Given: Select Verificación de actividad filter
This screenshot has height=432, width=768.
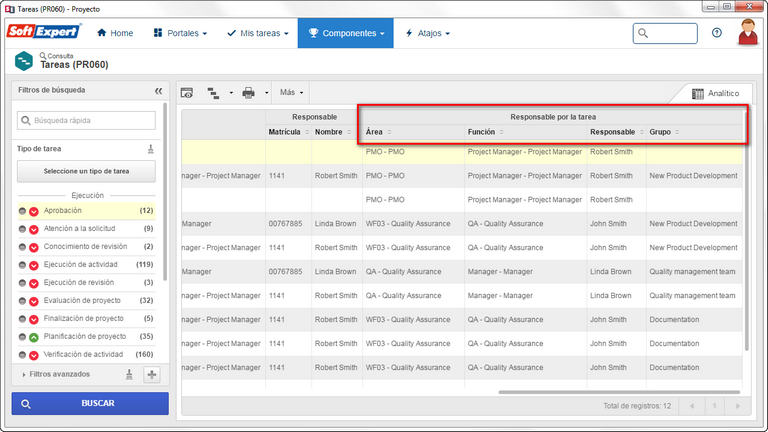Looking at the screenshot, I should (x=86, y=354).
